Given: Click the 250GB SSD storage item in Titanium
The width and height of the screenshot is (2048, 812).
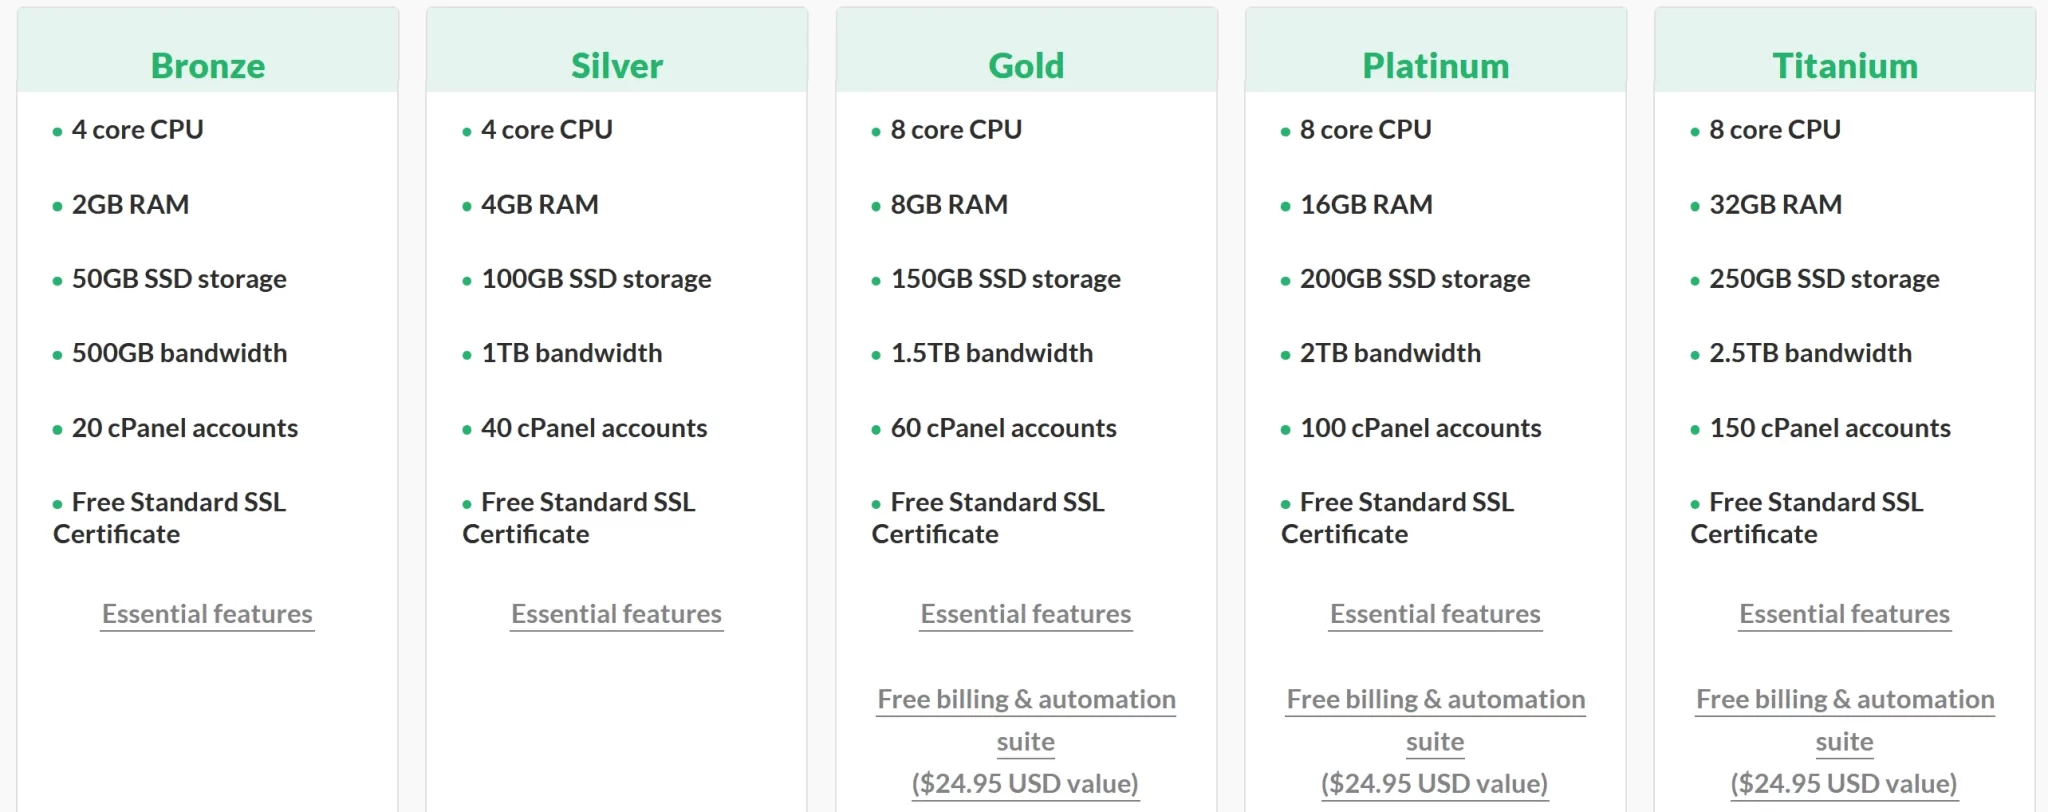Looking at the screenshot, I should [x=1824, y=279].
